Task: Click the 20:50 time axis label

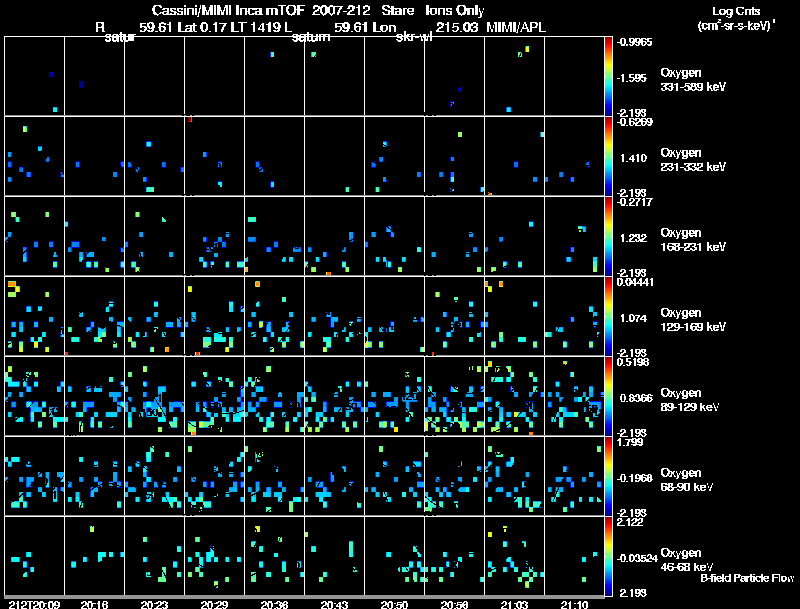Action: click(x=394, y=604)
